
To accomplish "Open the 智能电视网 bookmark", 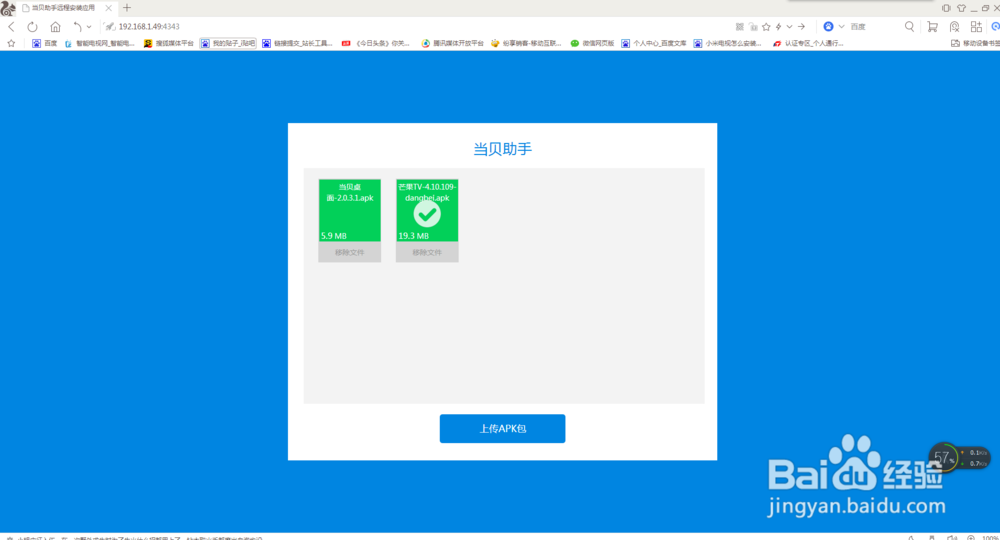I will 99,43.
